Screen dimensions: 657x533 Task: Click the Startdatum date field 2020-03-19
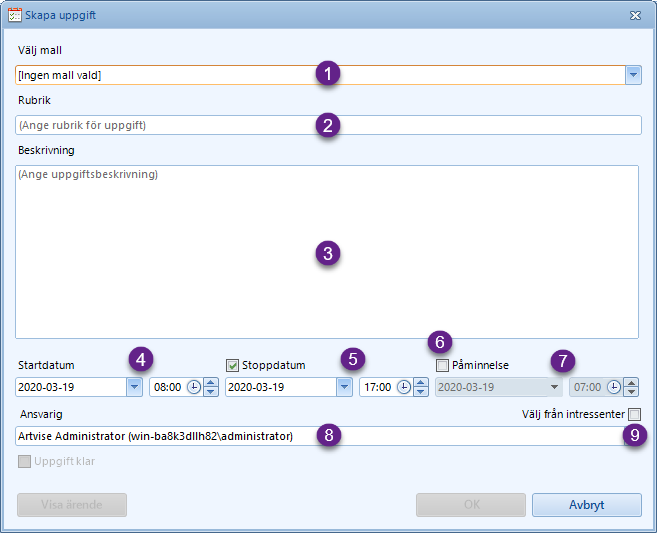71,387
